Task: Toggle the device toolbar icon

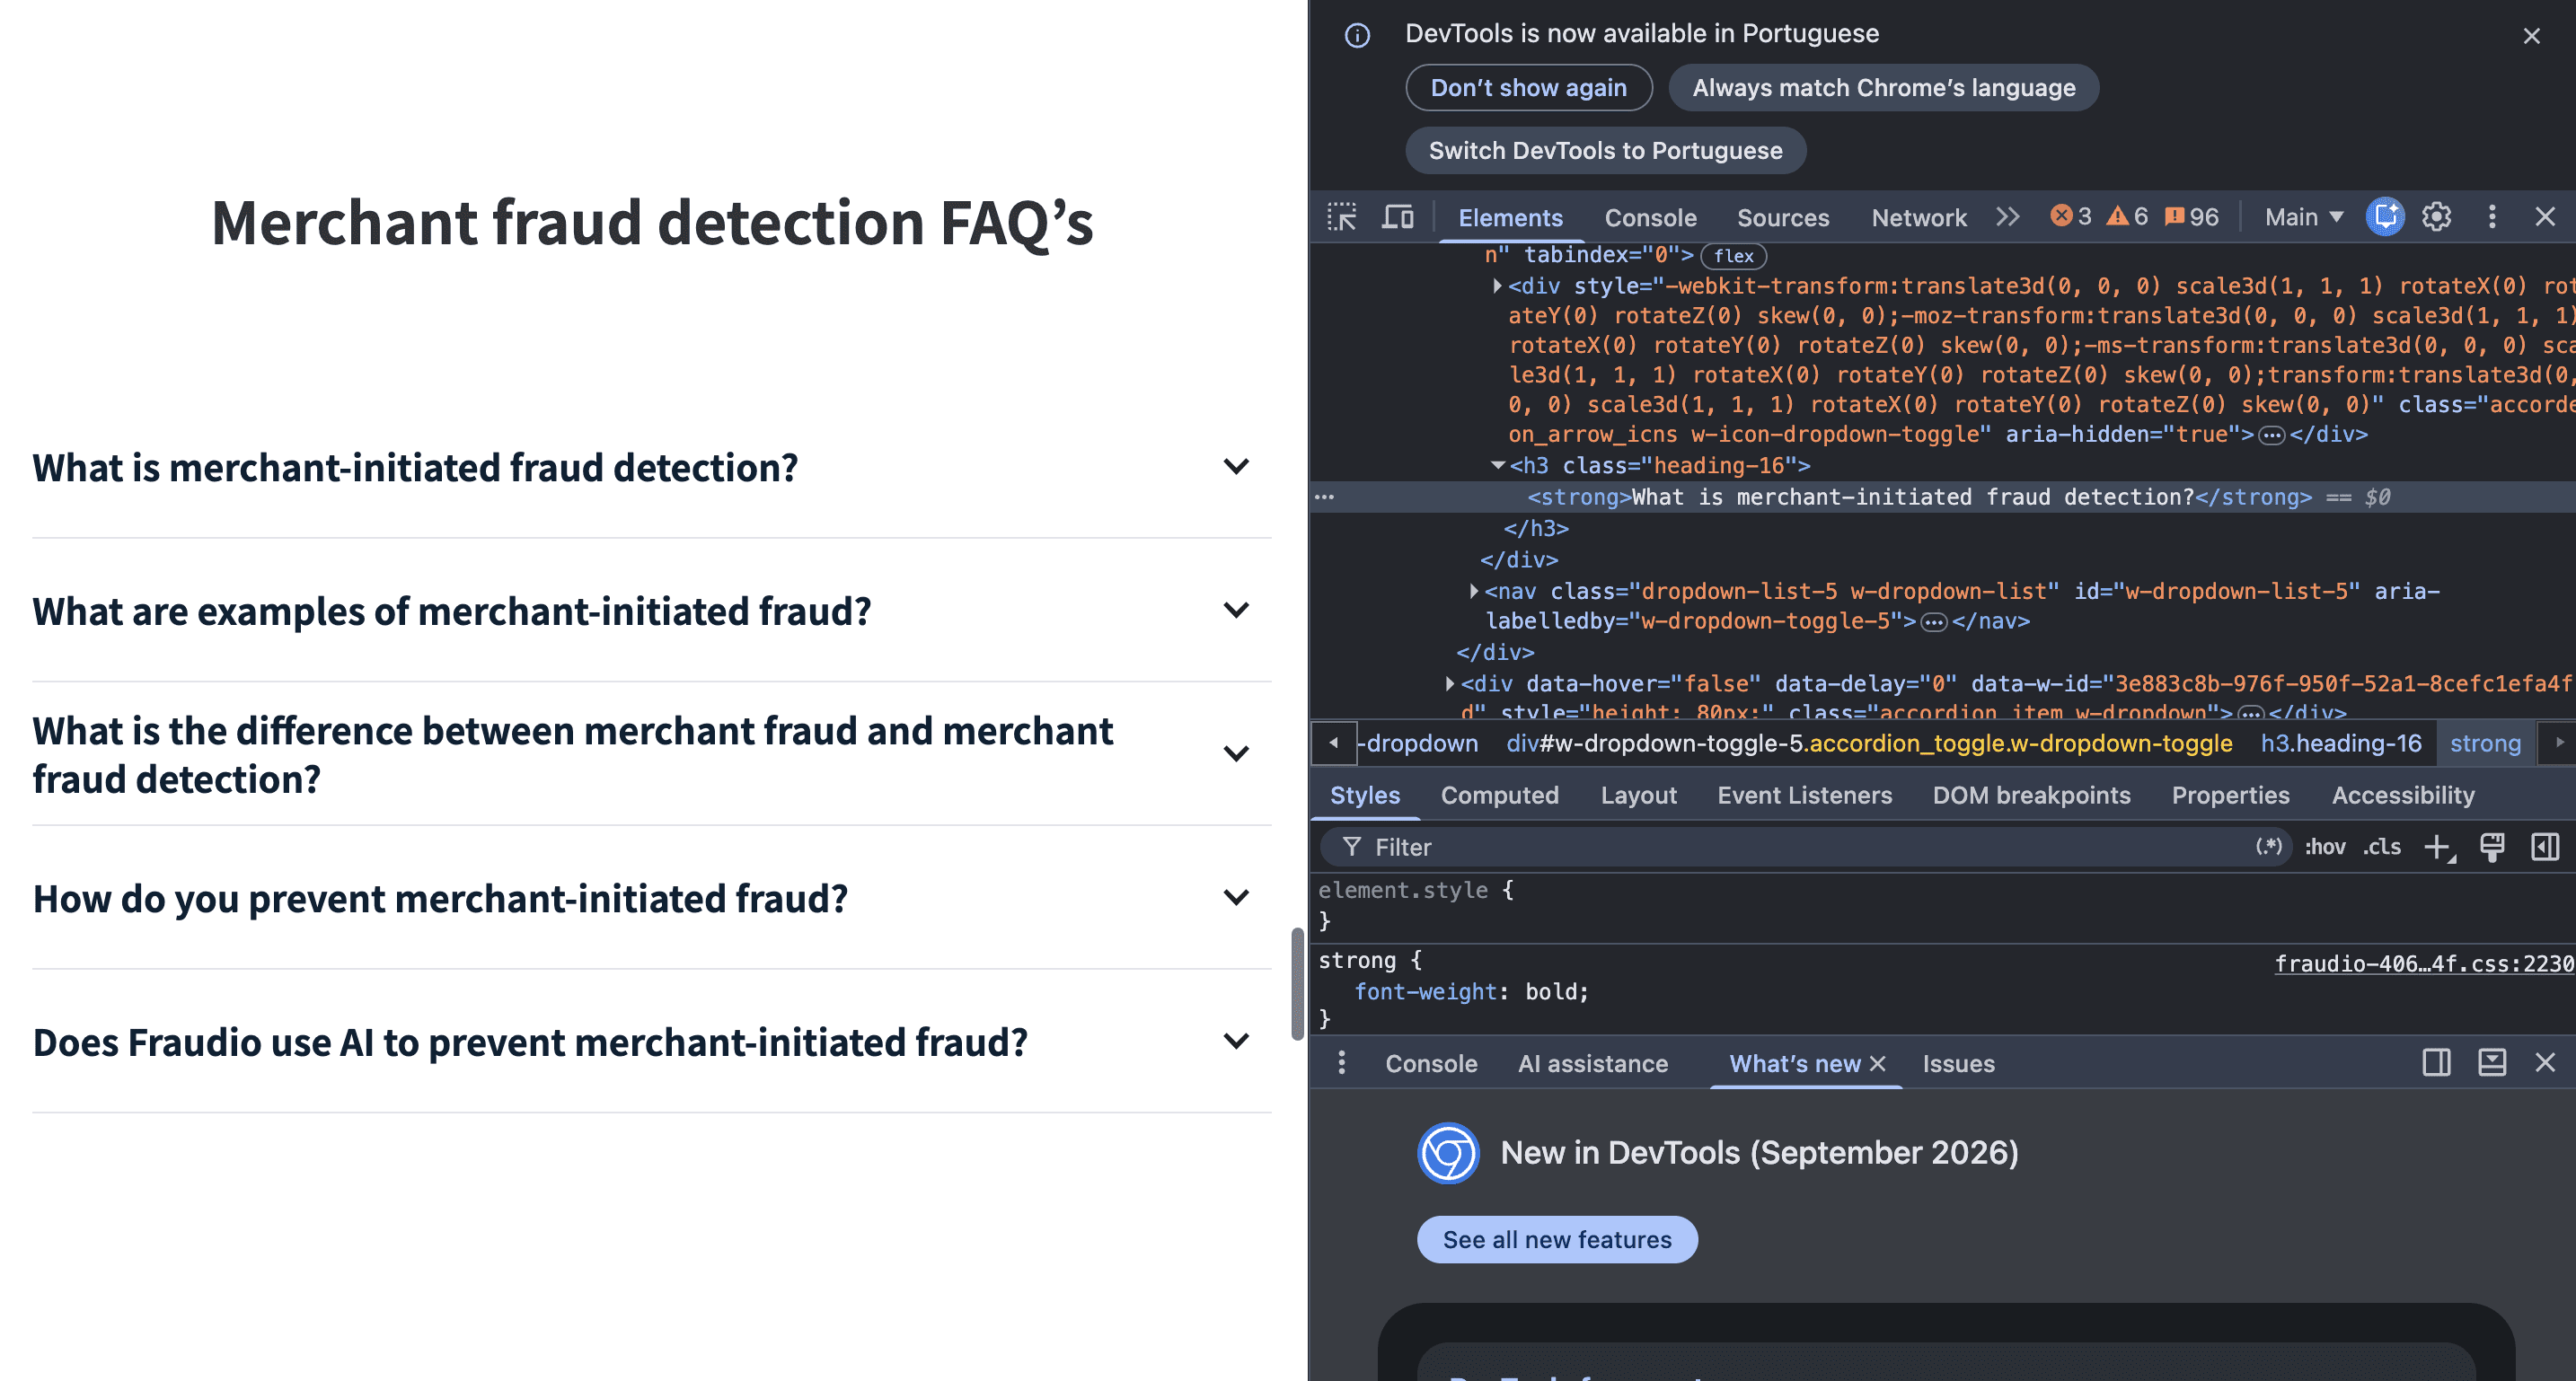Action: 1397,217
